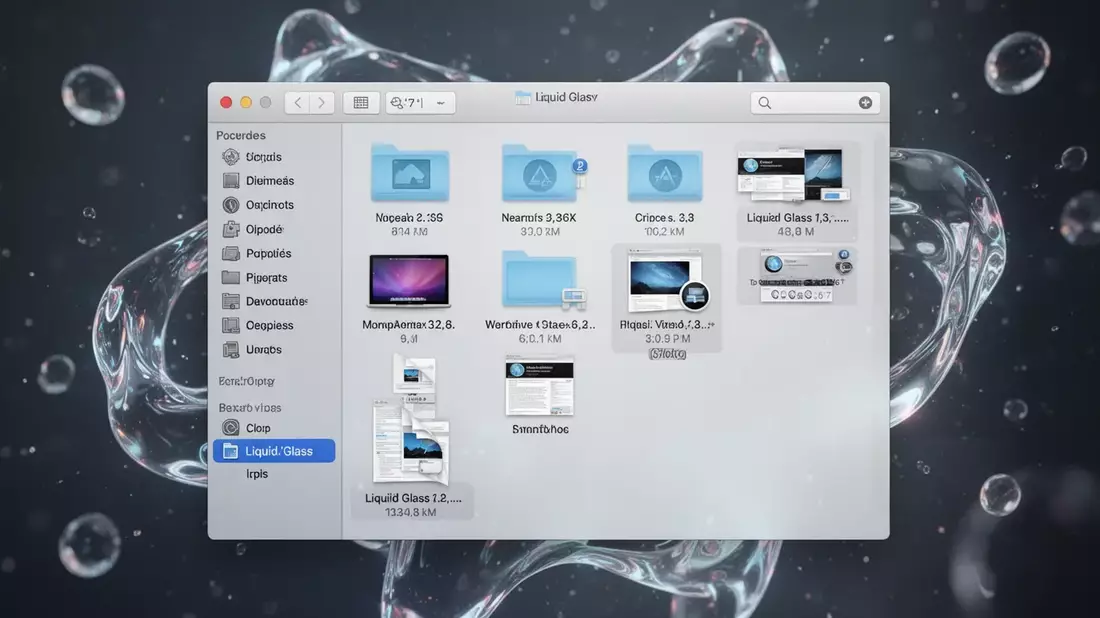This screenshot has height=618, width=1100.
Task: Click inside the search field
Action: coord(814,102)
